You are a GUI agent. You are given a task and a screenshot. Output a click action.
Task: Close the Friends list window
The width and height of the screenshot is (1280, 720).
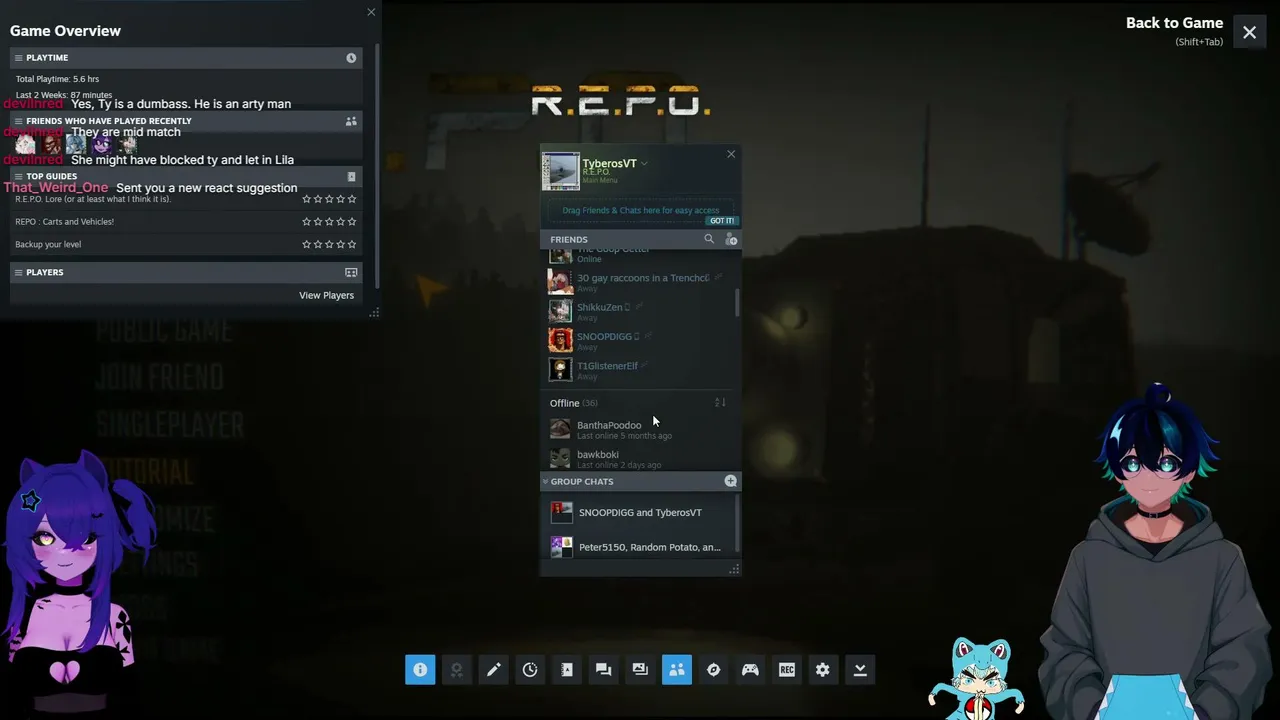(x=731, y=154)
